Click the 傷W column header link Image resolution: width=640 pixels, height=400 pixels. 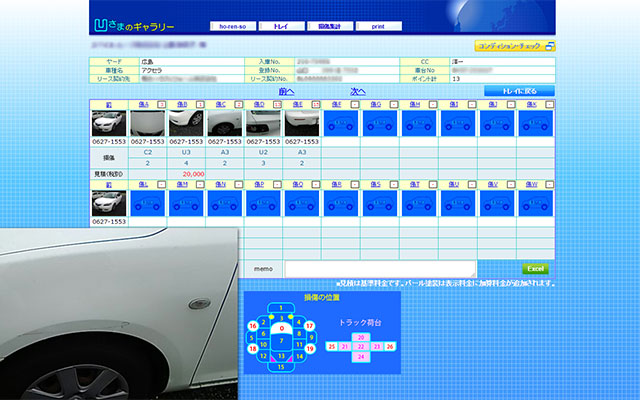tap(531, 185)
